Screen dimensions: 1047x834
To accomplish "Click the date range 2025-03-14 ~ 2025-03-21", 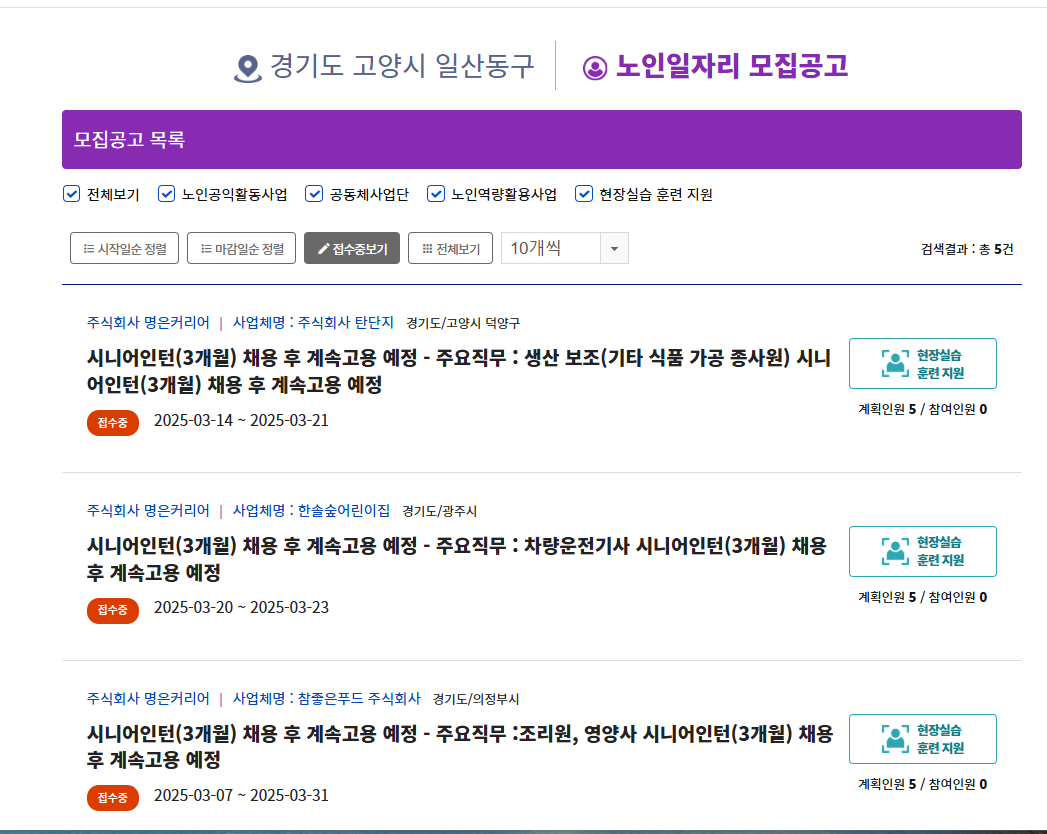I will pos(241,421).
